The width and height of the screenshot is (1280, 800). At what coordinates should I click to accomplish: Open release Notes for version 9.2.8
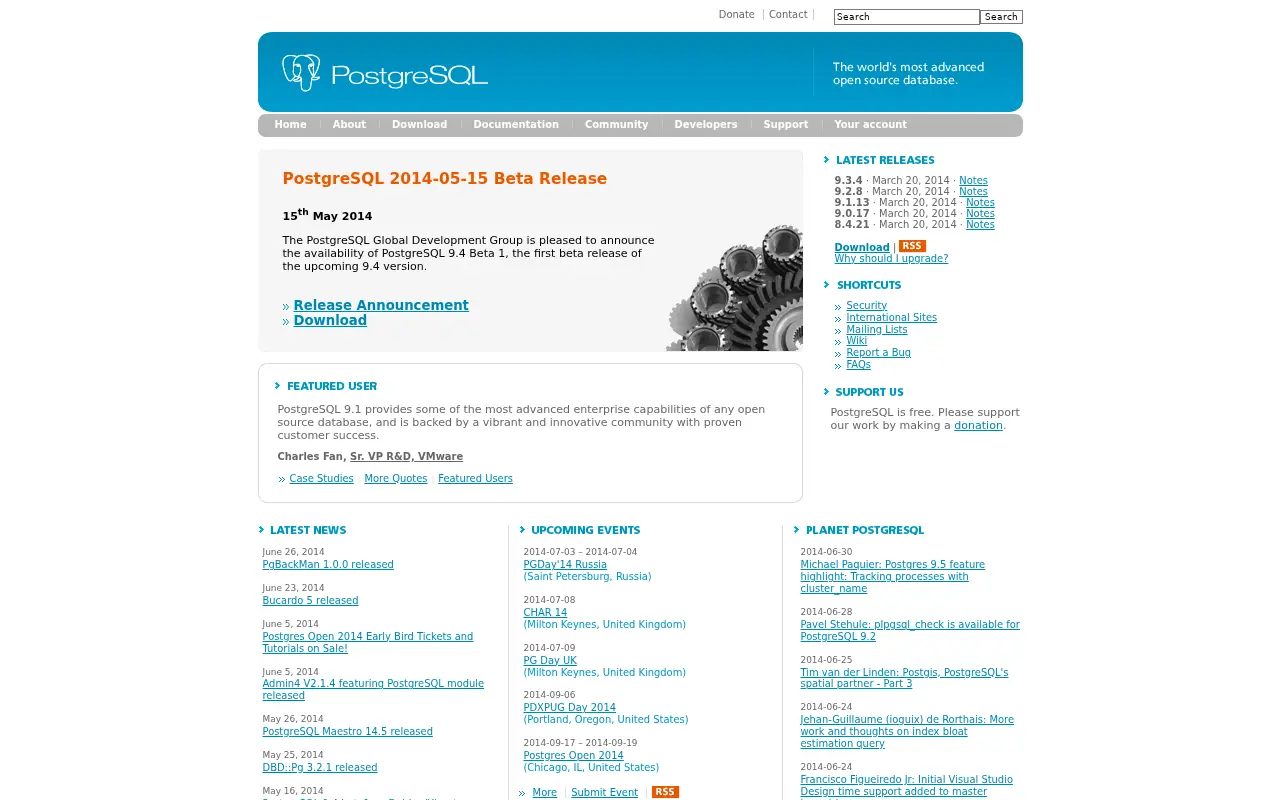coord(973,192)
